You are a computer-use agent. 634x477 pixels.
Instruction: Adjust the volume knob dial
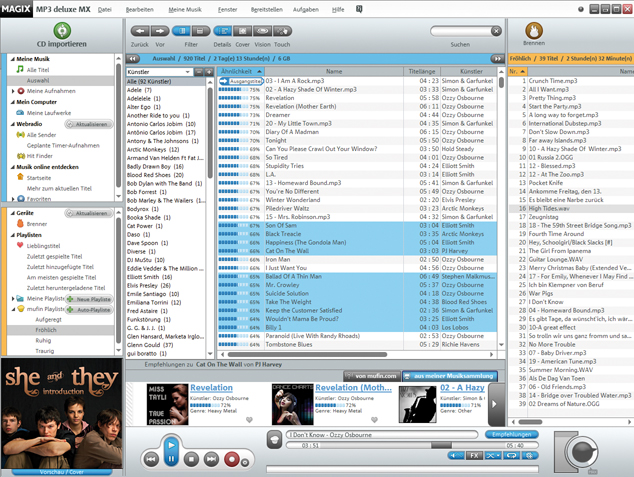pyautogui.click(x=583, y=452)
